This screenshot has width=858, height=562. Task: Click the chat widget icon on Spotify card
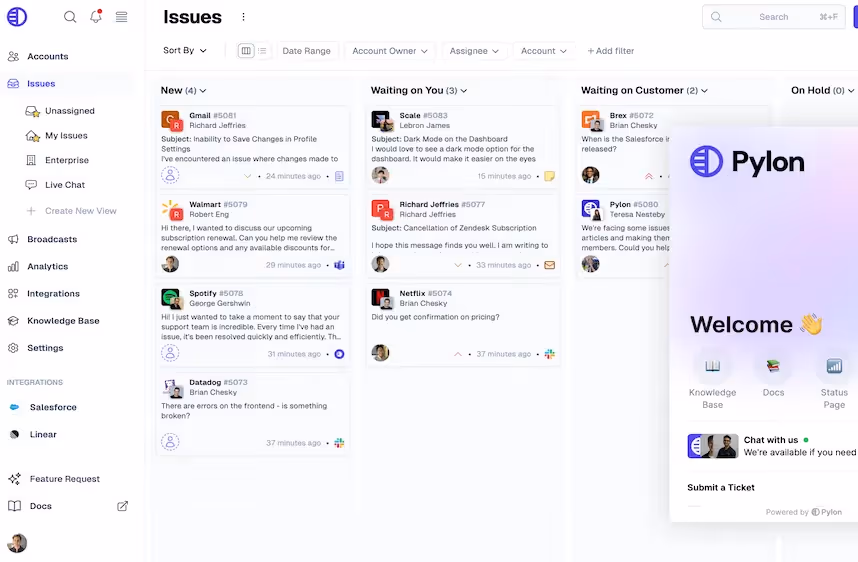pos(339,354)
